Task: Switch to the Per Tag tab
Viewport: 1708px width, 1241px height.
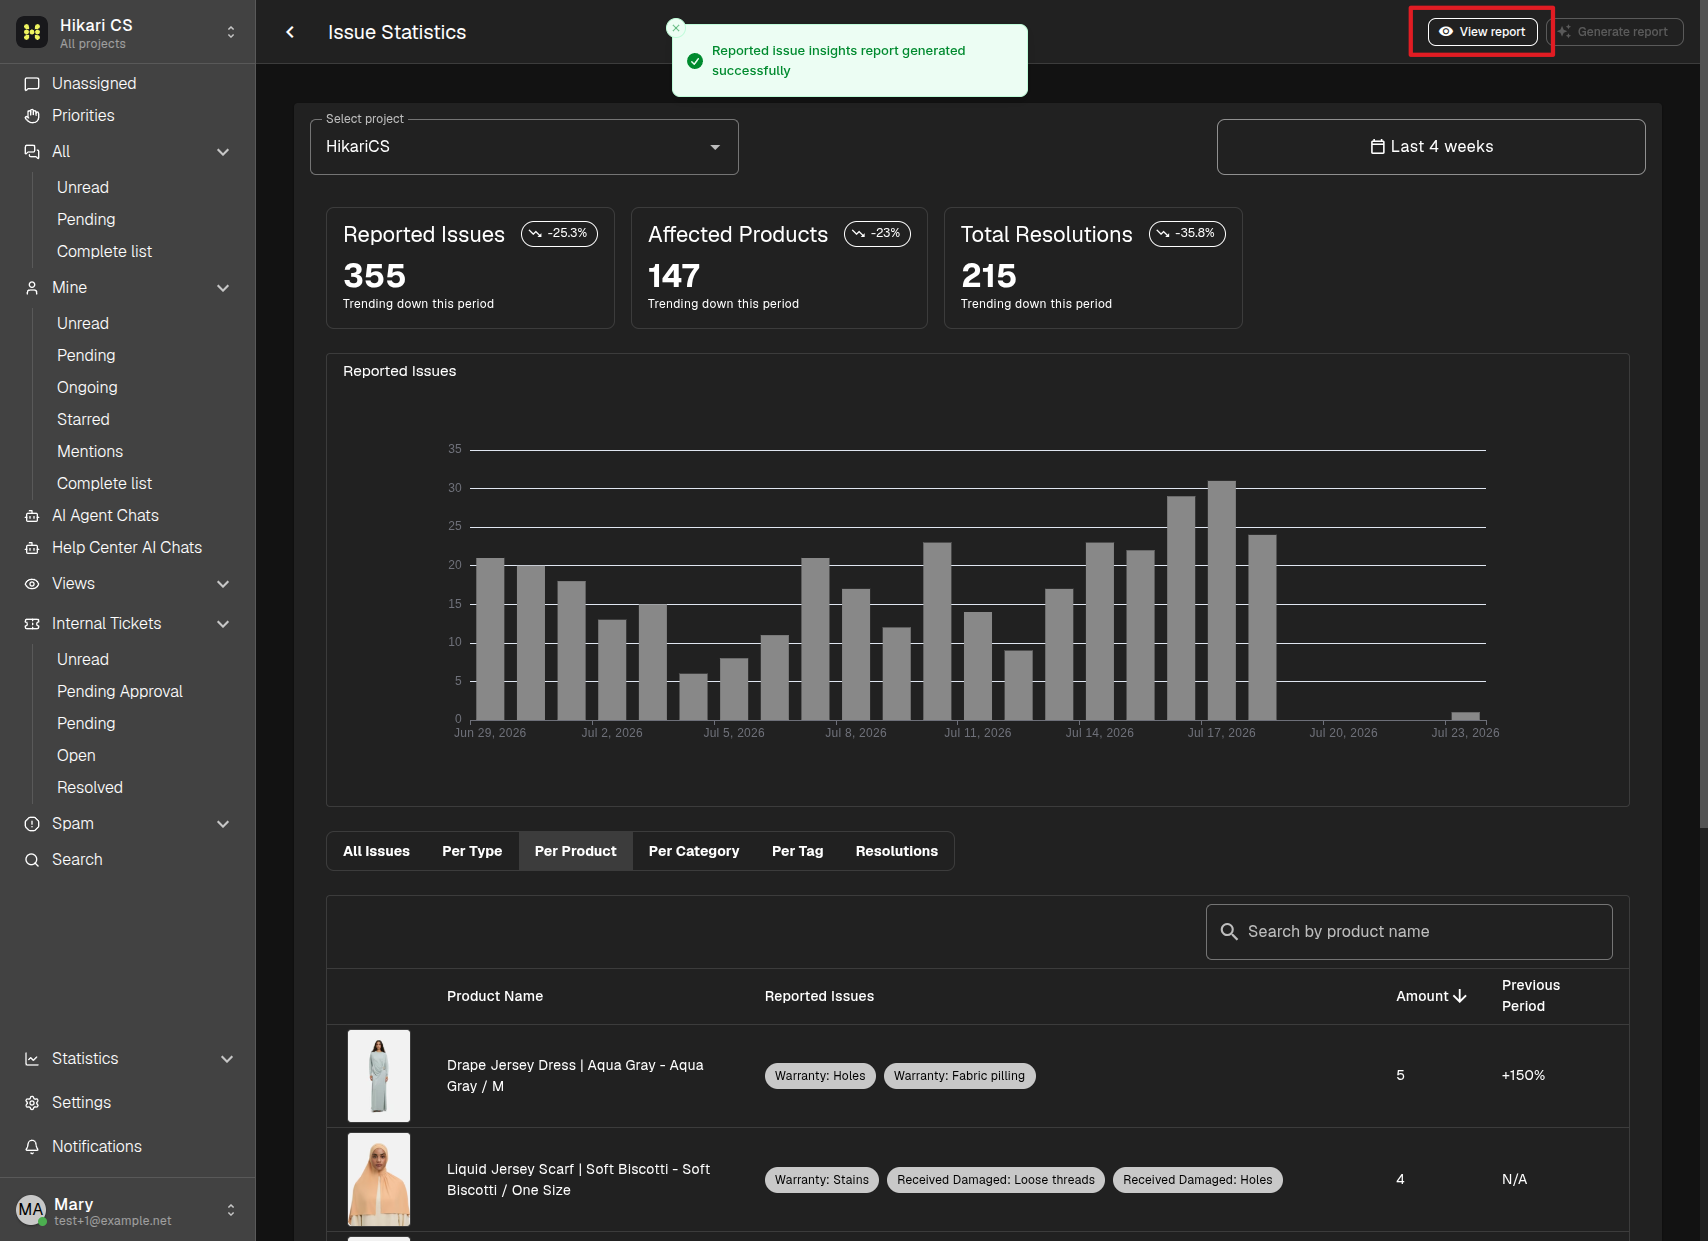Action: (x=798, y=851)
